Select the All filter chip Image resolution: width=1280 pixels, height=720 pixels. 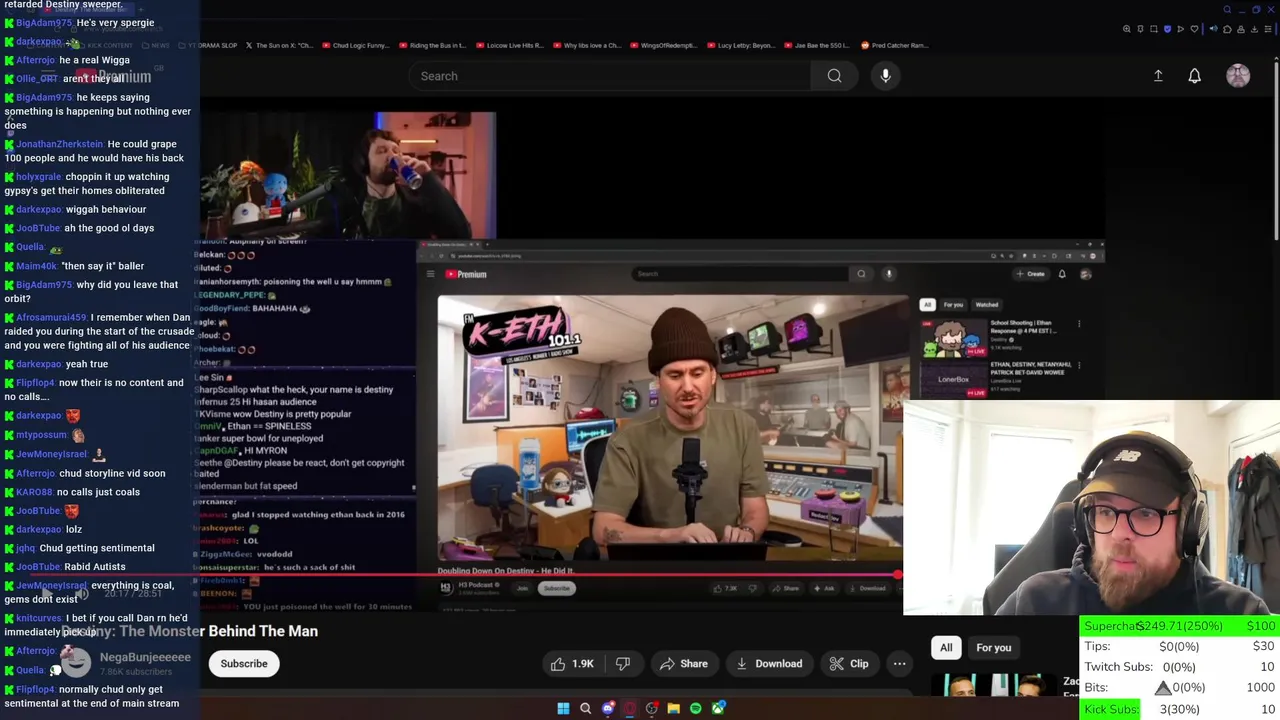click(946, 648)
